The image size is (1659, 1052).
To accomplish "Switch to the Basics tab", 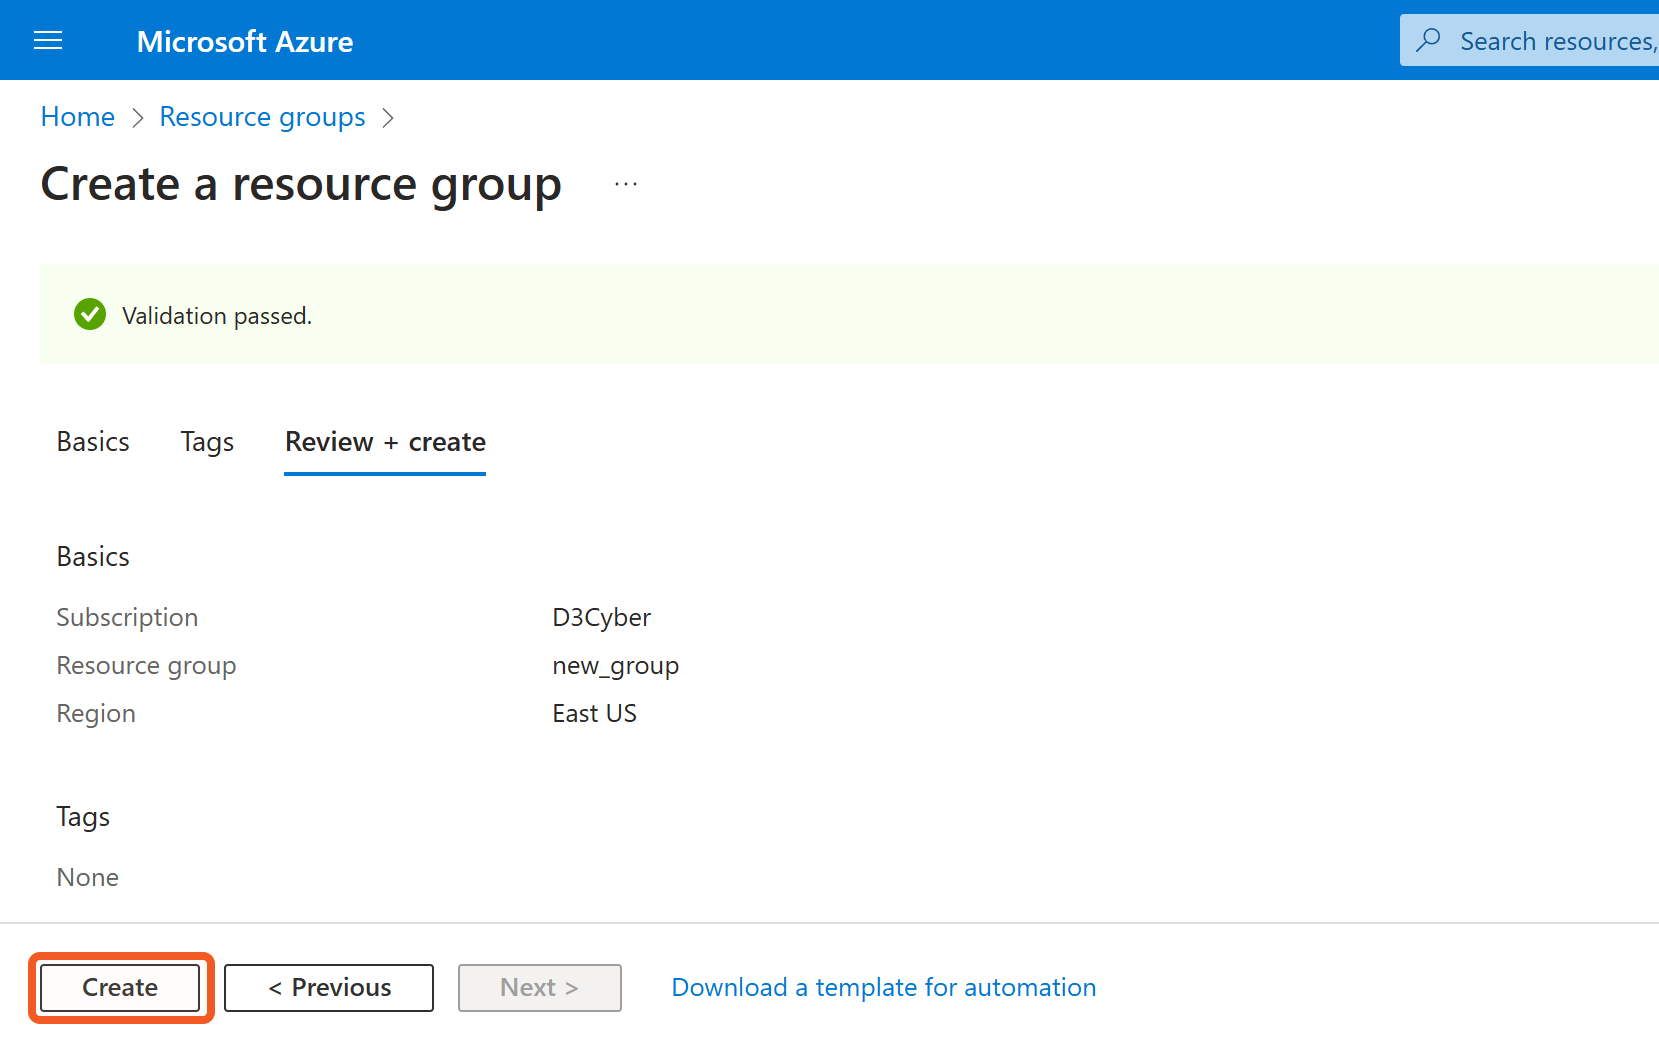I will coord(93,442).
